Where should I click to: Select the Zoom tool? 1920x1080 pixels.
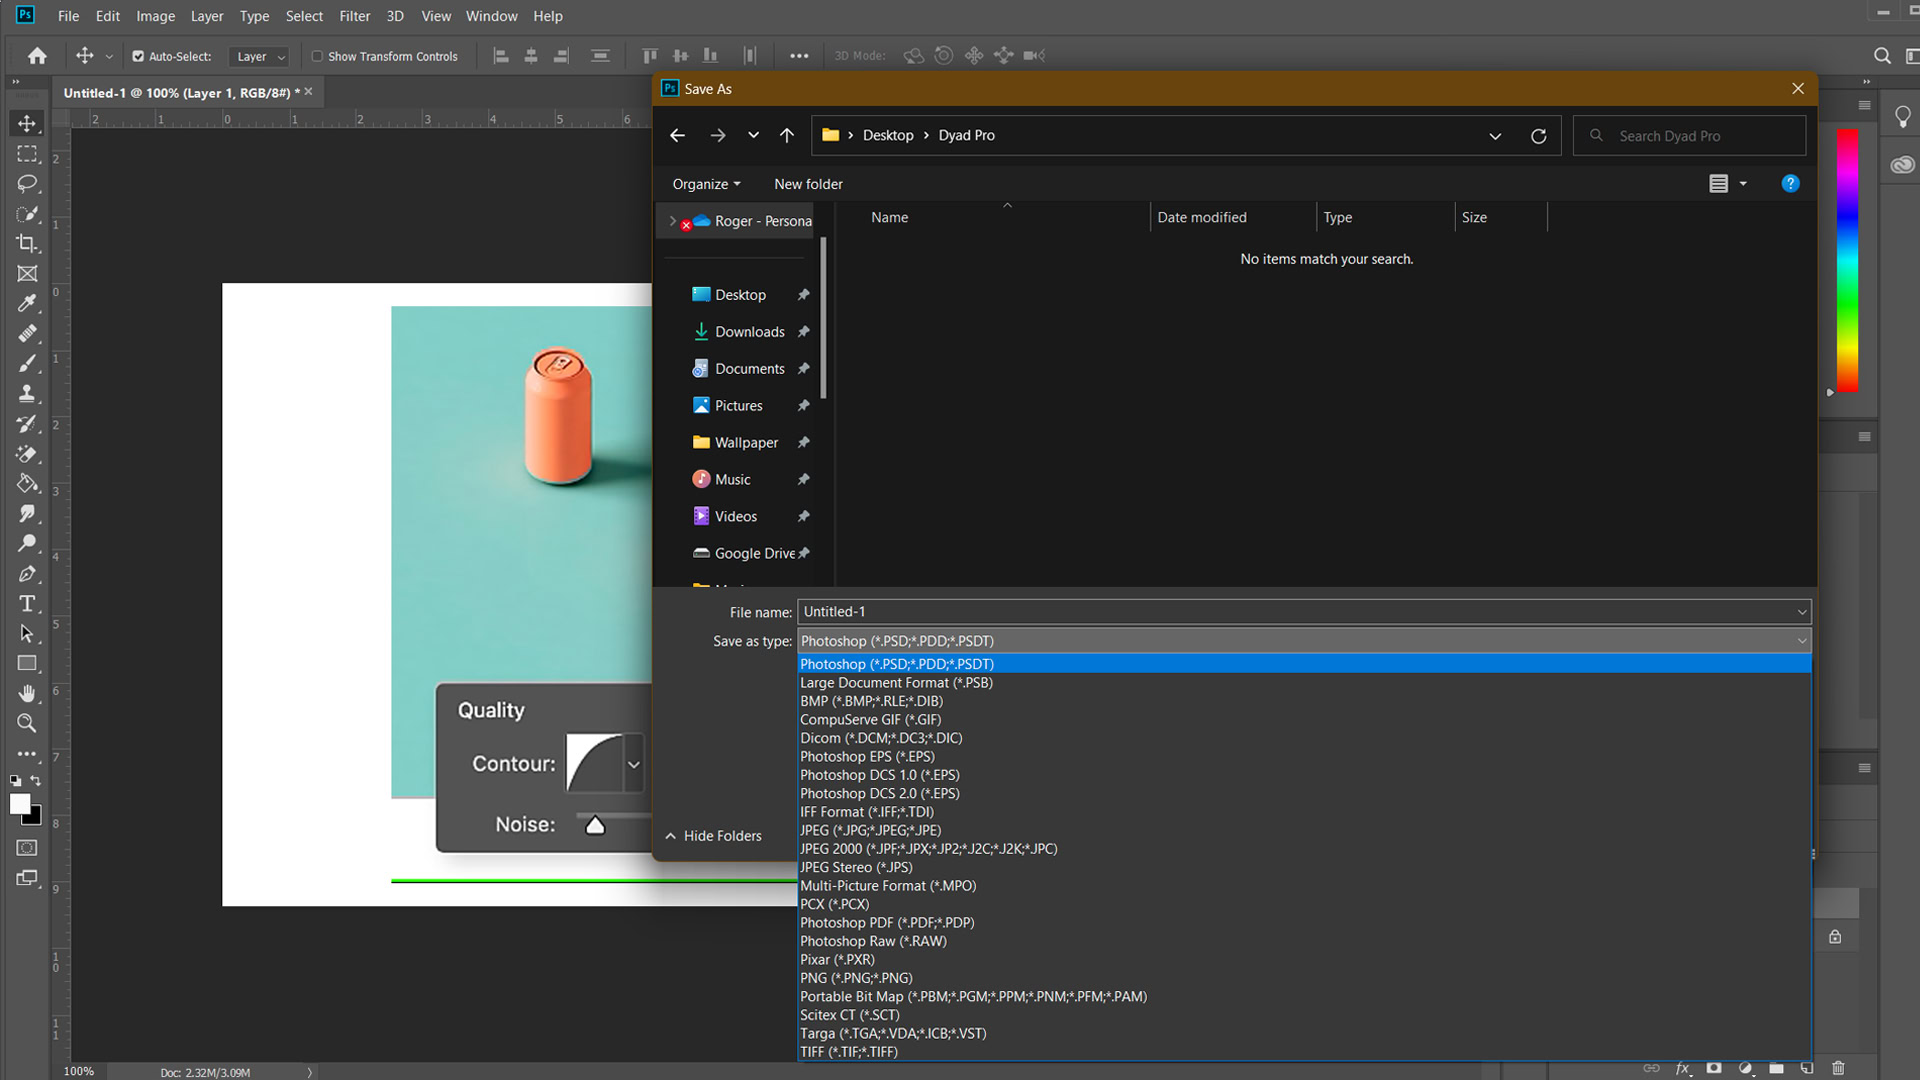27,723
